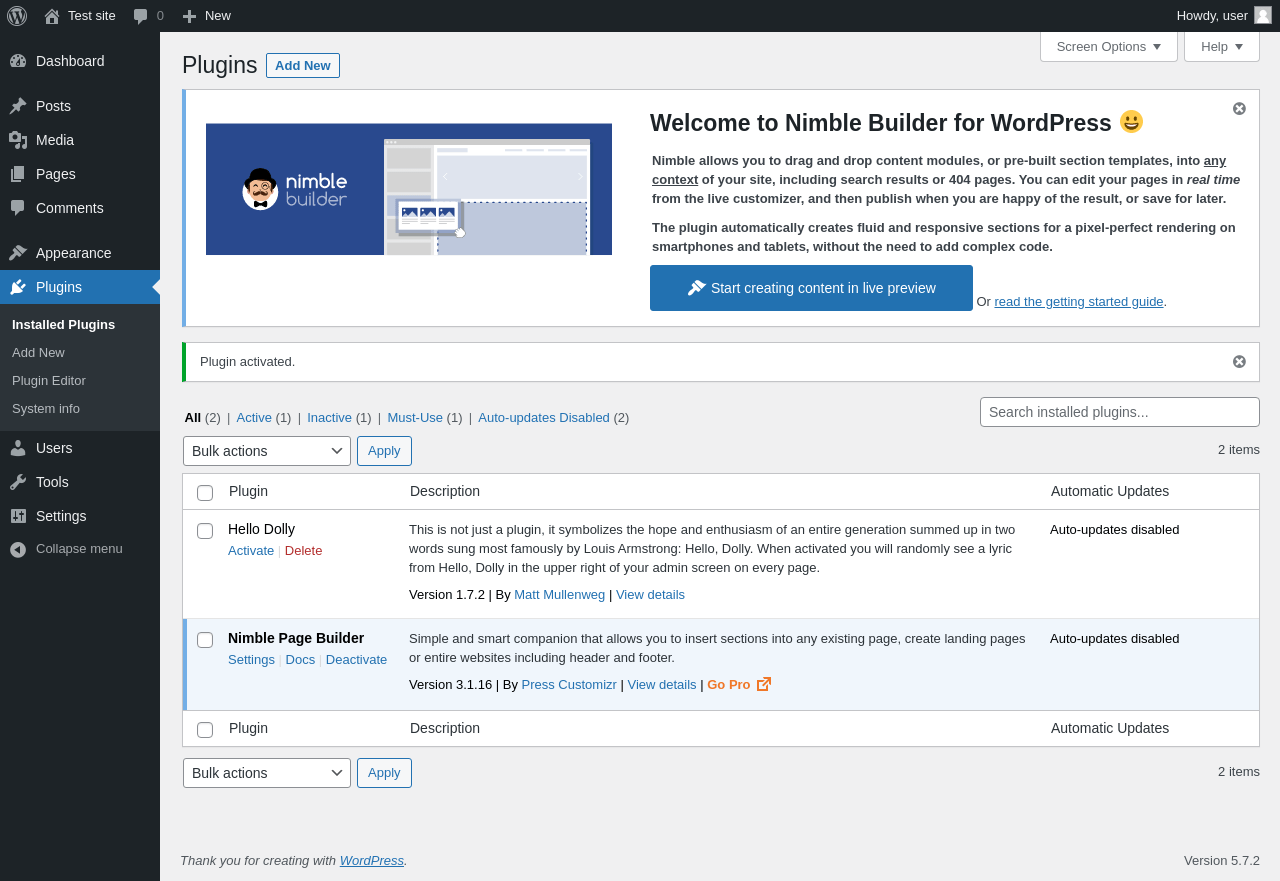This screenshot has height=881, width=1280.
Task: Click the Posts pushpin icon
Action: pos(18,106)
